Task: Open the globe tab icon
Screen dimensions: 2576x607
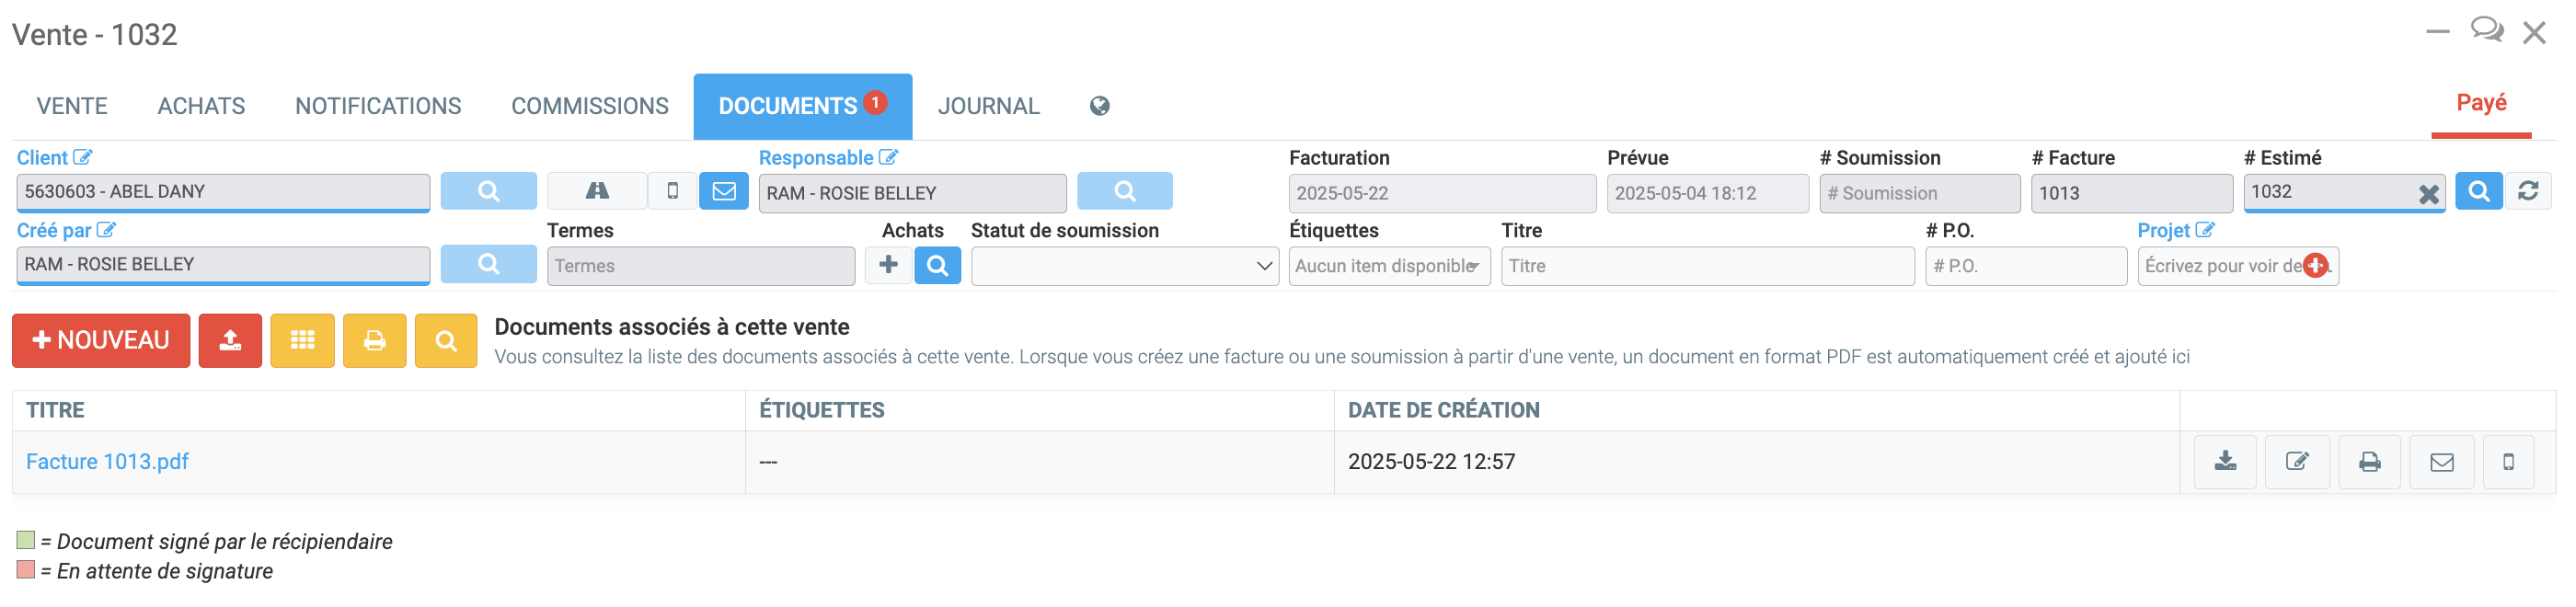Action: pos(1099,106)
